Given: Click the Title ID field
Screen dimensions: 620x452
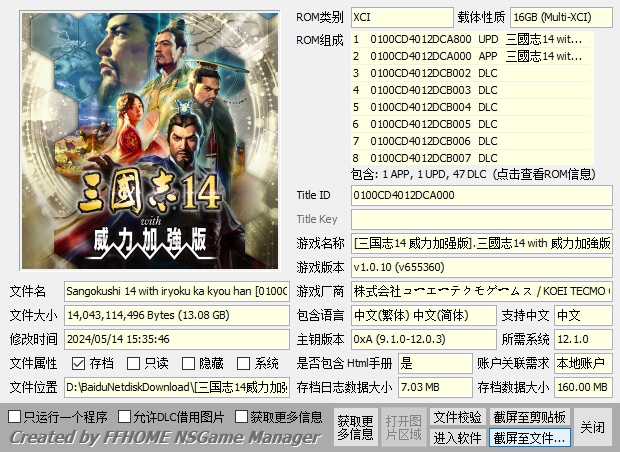Looking at the screenshot, I should [x=482, y=195].
